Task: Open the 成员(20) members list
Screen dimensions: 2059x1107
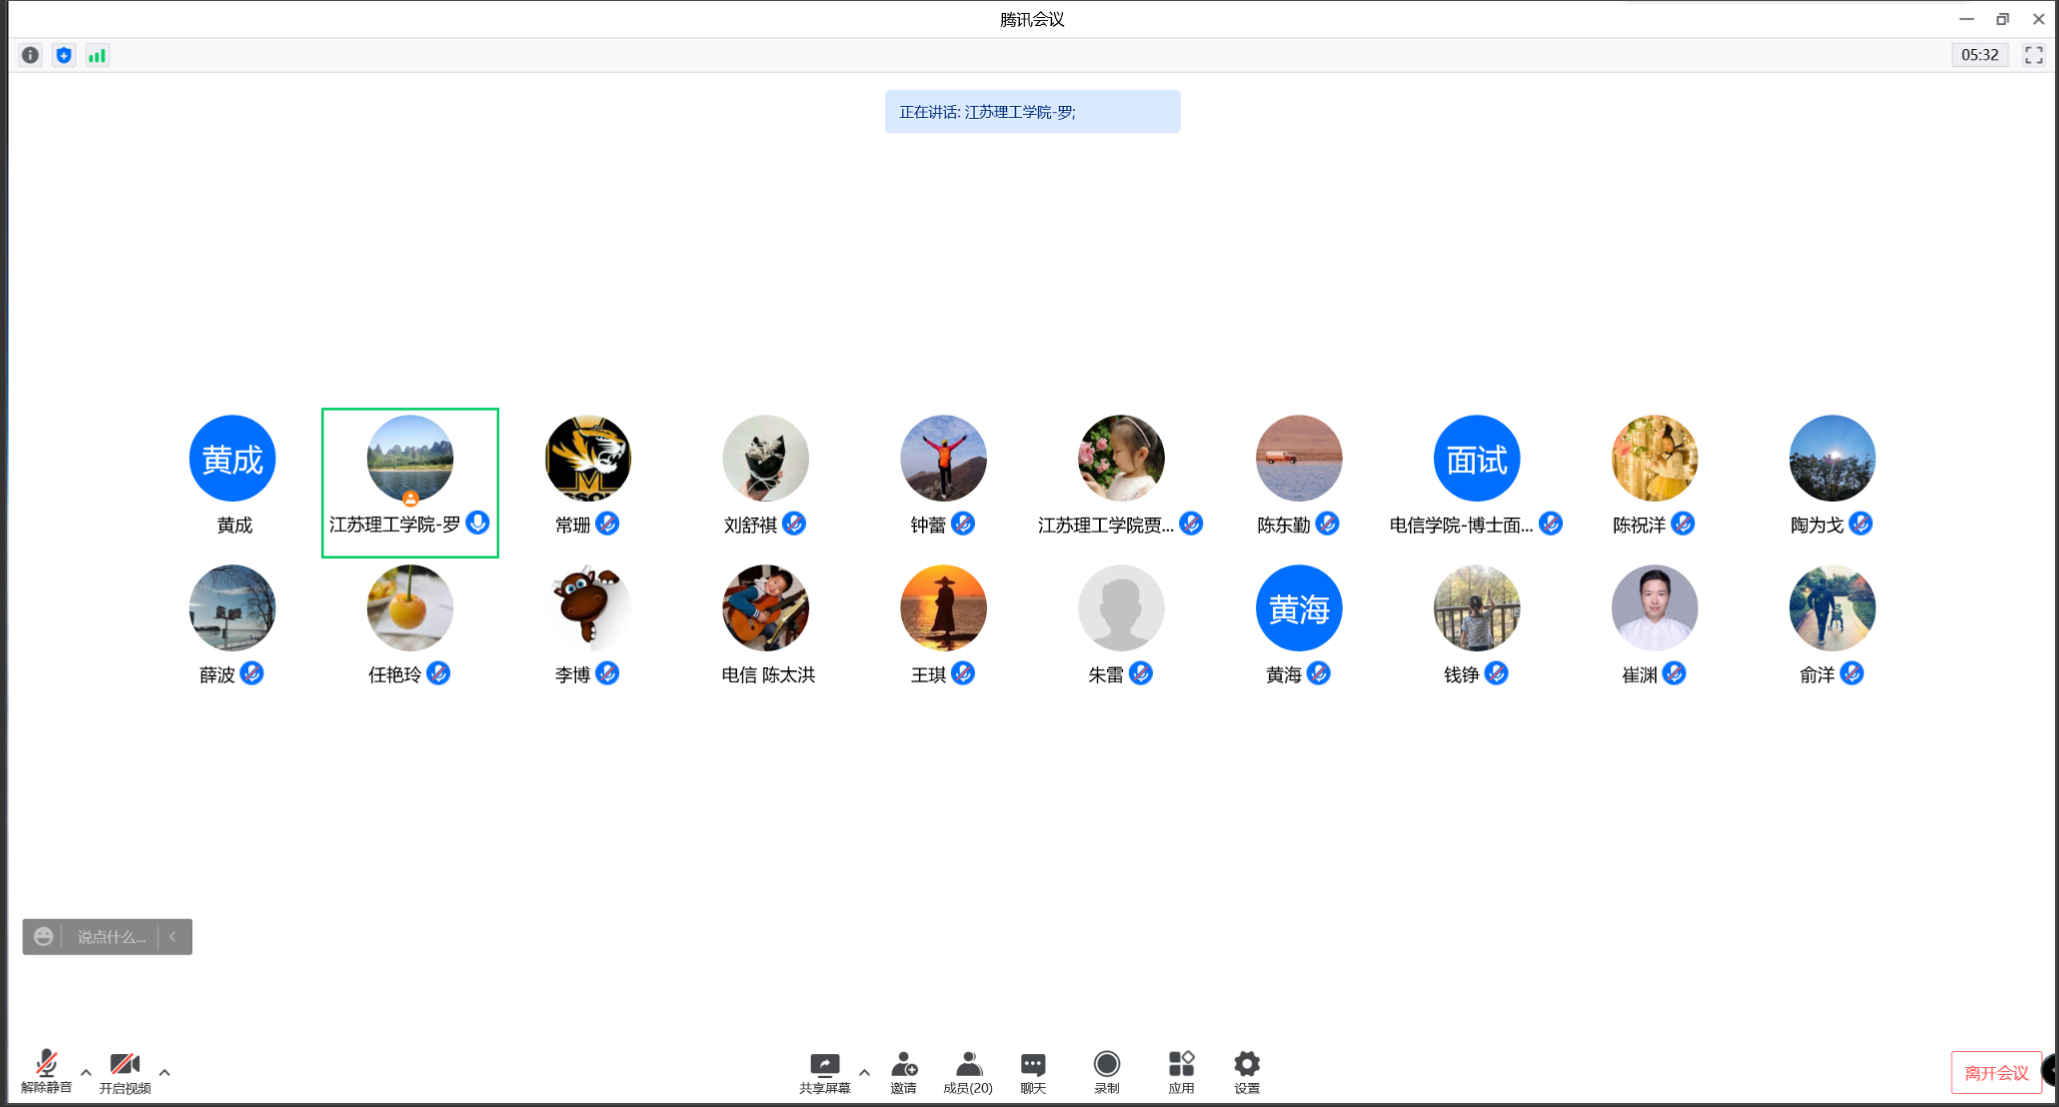Action: (968, 1073)
